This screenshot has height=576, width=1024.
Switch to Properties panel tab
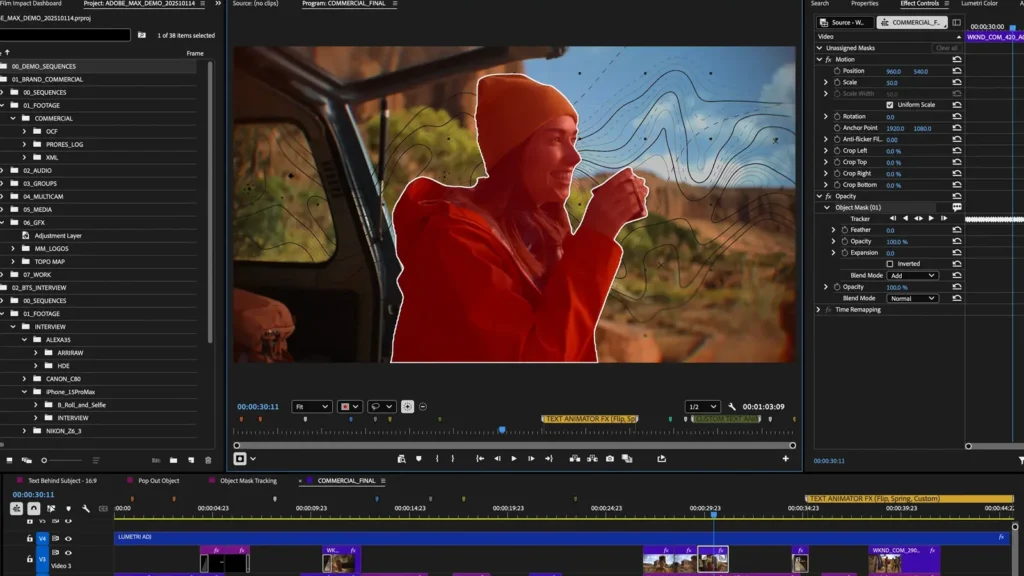864,4
